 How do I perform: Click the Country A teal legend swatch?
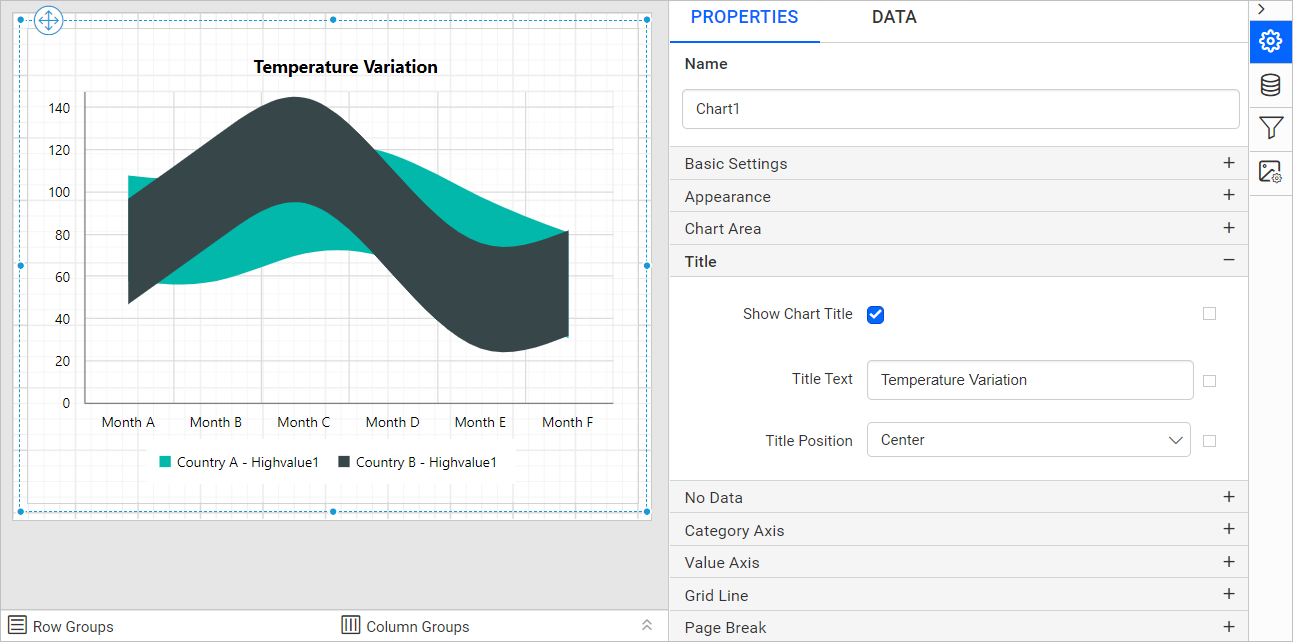tap(166, 462)
